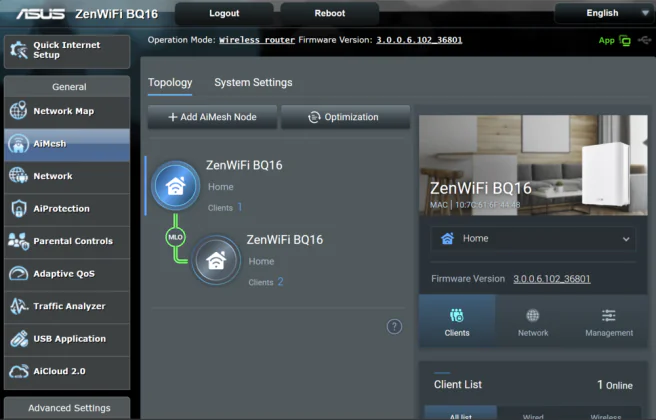
Task: Click the AiProtection shield icon
Action: point(19,208)
